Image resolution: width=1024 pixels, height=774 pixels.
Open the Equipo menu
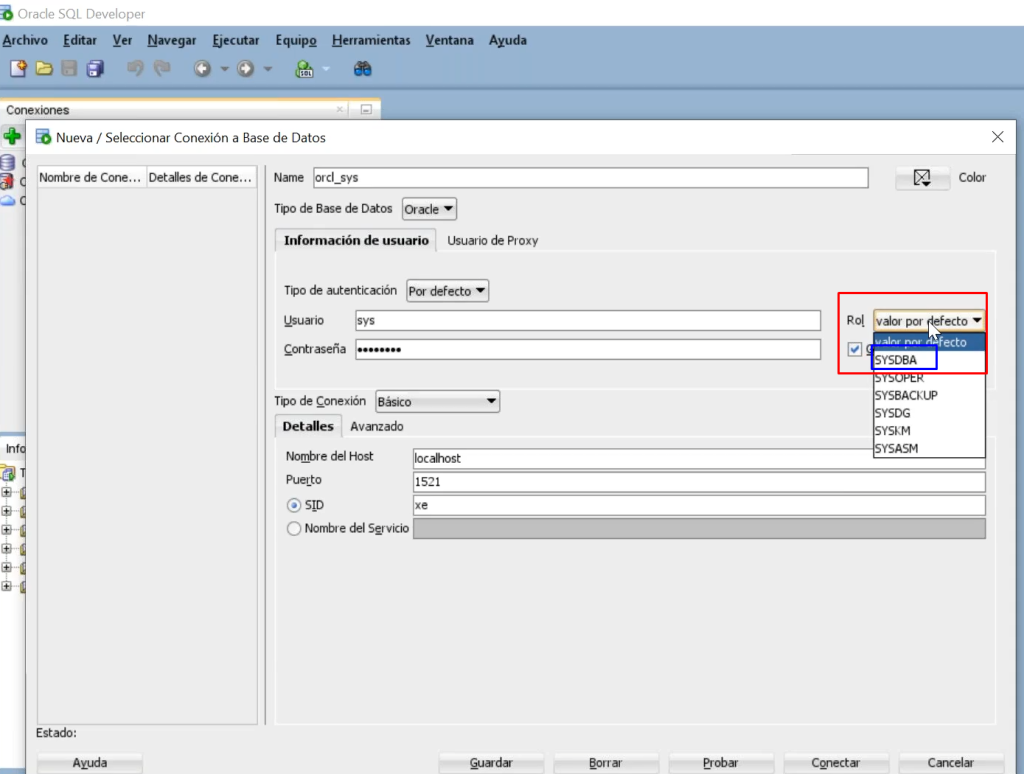coord(296,40)
